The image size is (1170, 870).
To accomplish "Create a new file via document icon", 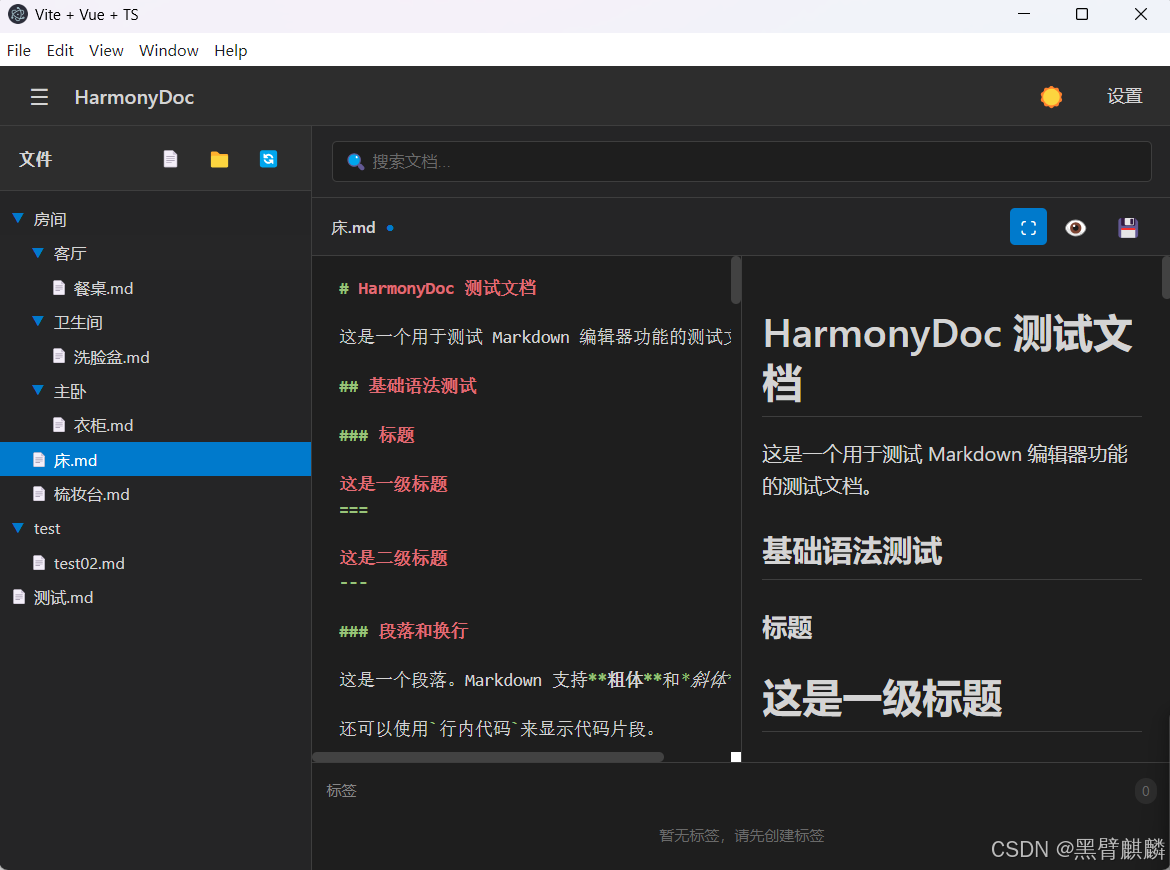I will point(170,159).
